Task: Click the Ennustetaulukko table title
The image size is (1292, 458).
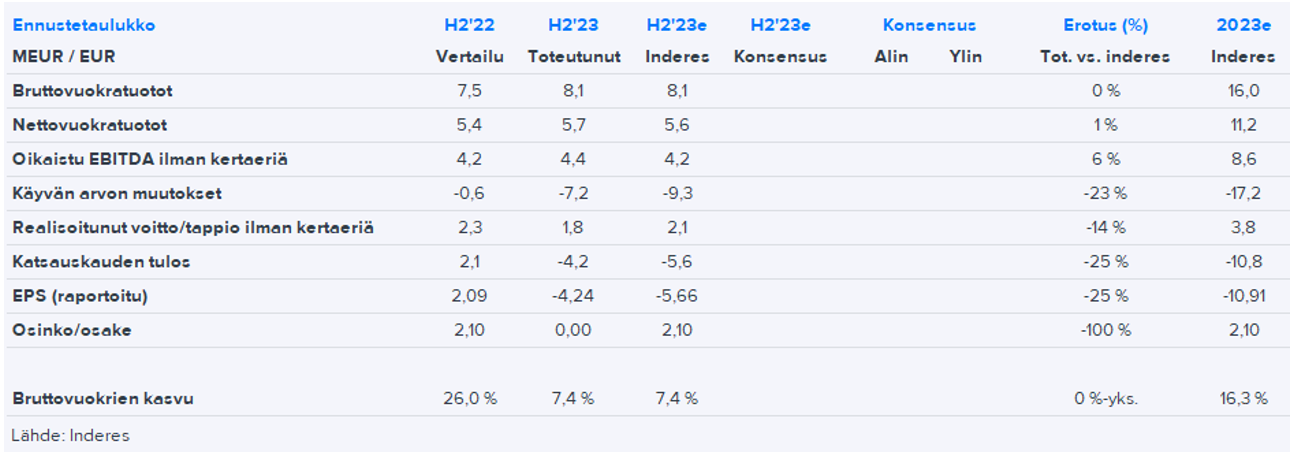Action: (84, 25)
